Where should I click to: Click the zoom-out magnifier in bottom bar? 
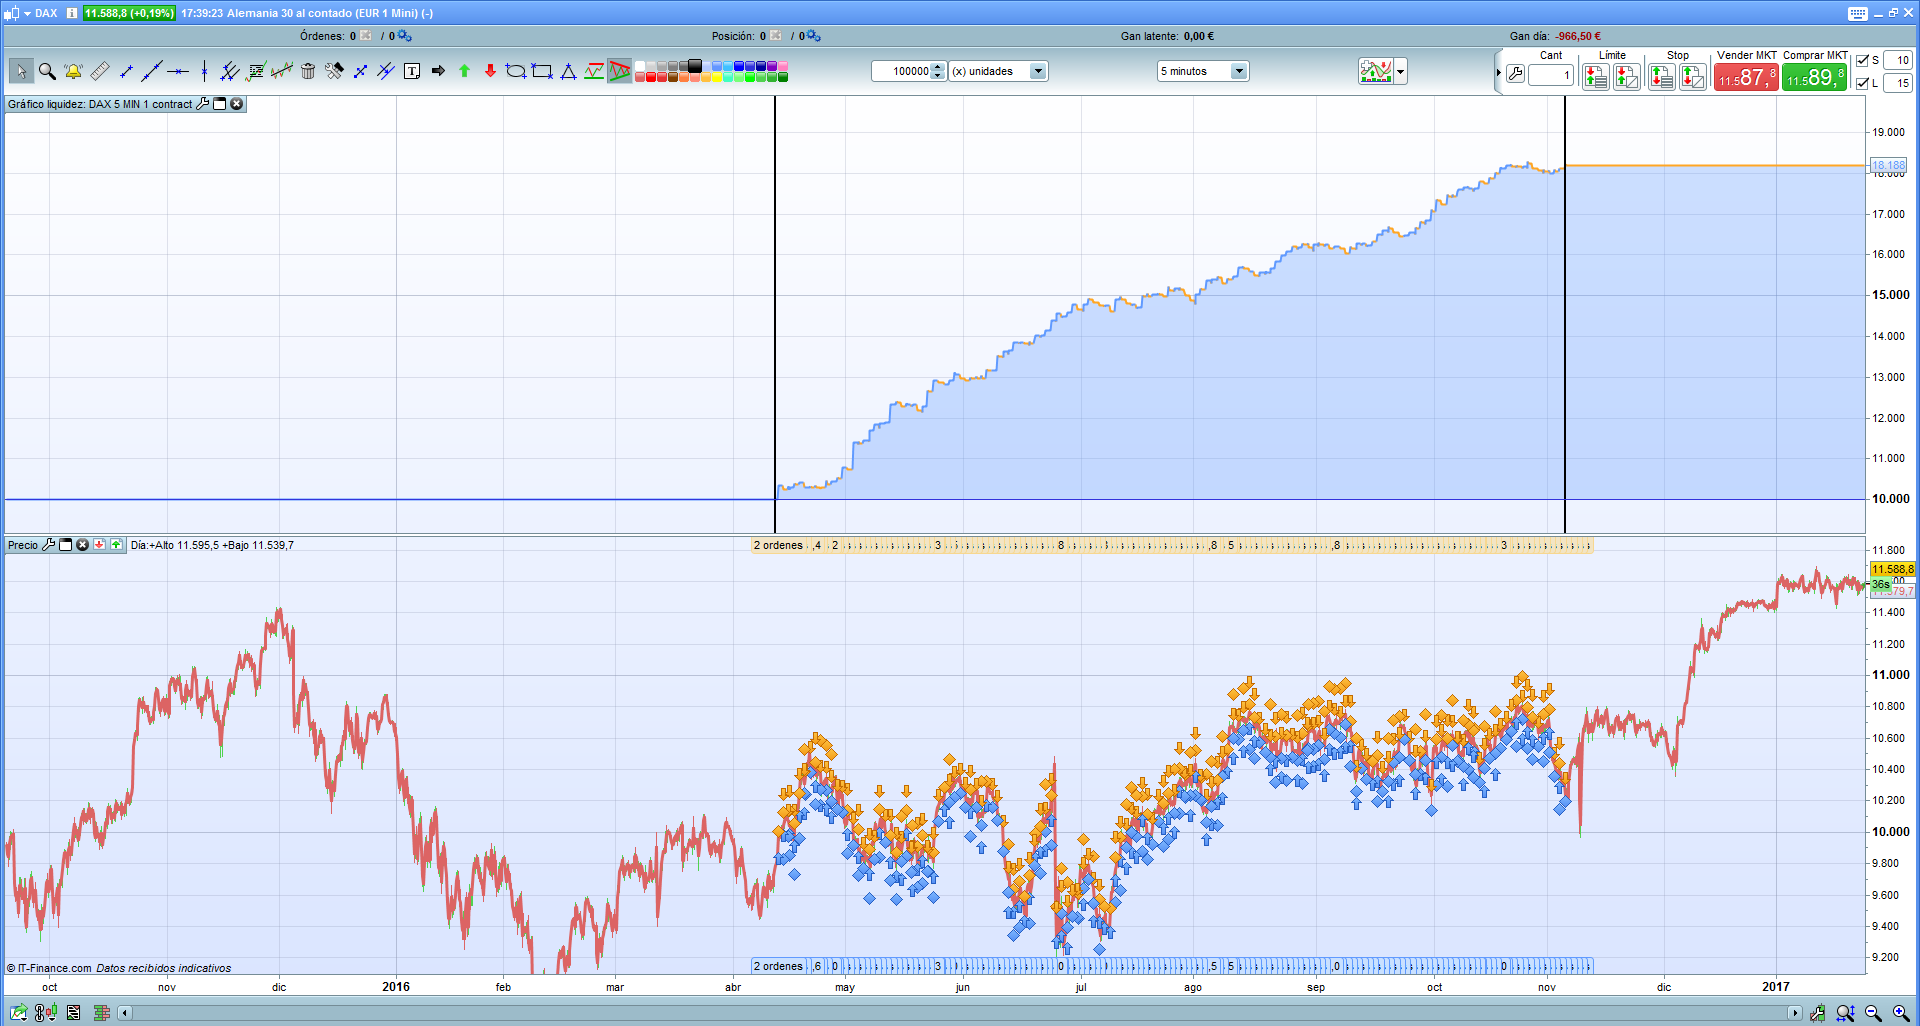coord(1874,1013)
